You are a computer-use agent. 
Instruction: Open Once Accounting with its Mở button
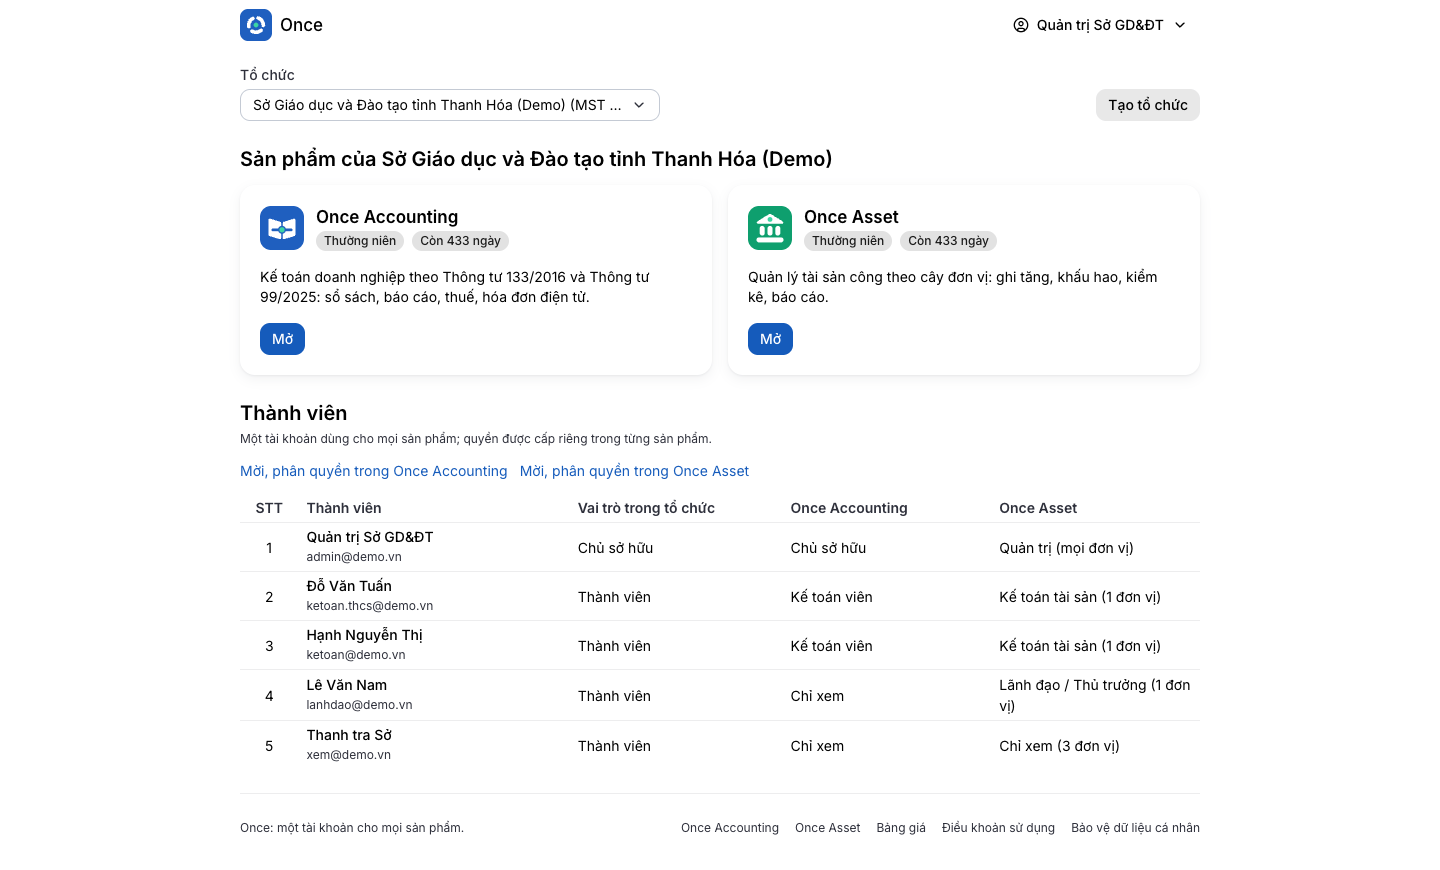(x=282, y=339)
